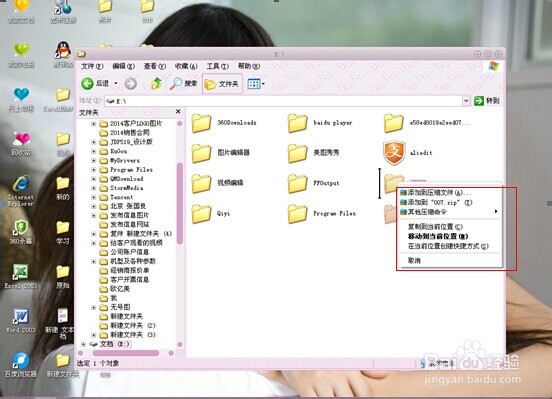
Task: Expand the 2014客户LOGO图片 tree node
Action: point(94,124)
